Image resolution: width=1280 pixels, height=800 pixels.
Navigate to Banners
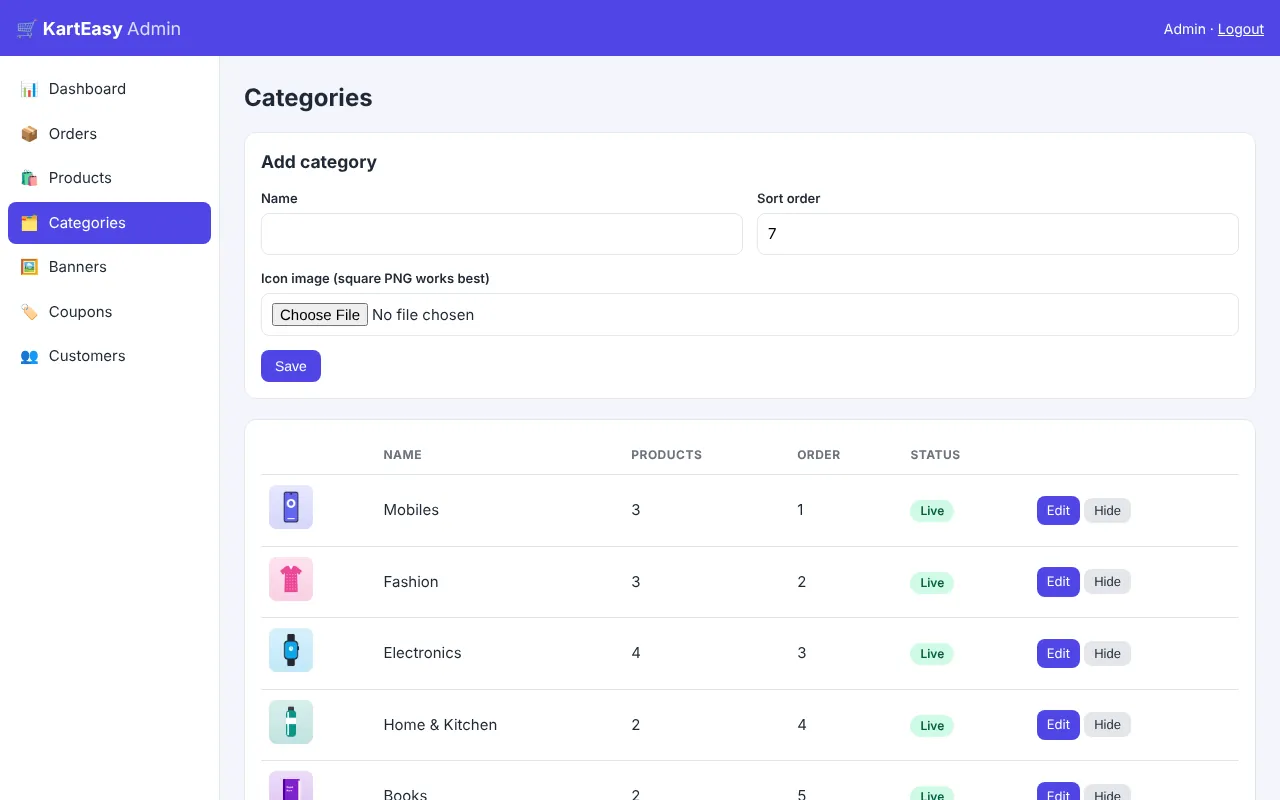109,267
